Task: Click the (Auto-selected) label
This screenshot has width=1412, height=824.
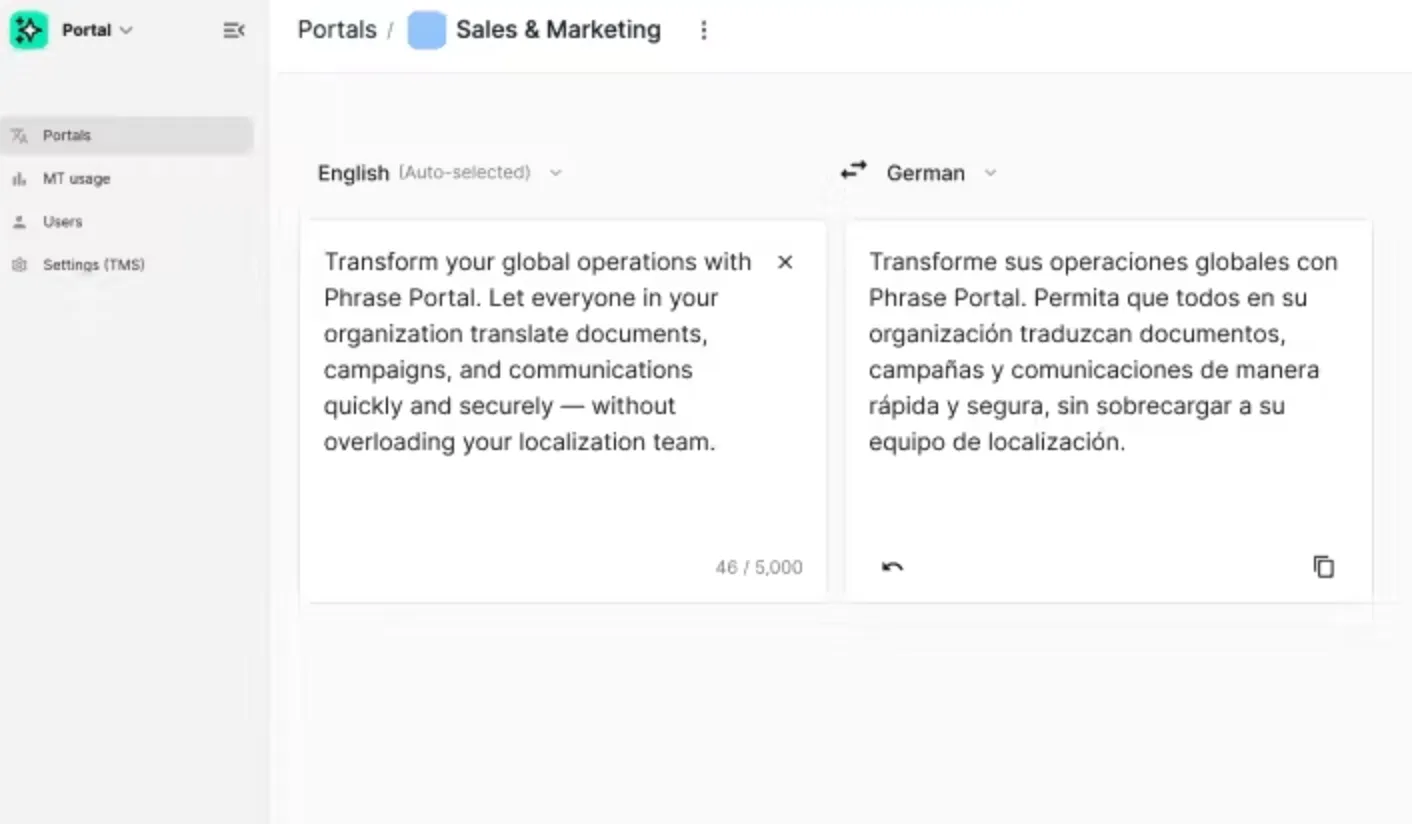Action: click(465, 172)
